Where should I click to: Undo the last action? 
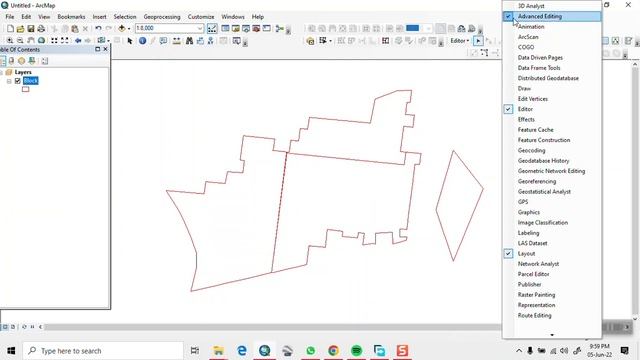point(98,29)
